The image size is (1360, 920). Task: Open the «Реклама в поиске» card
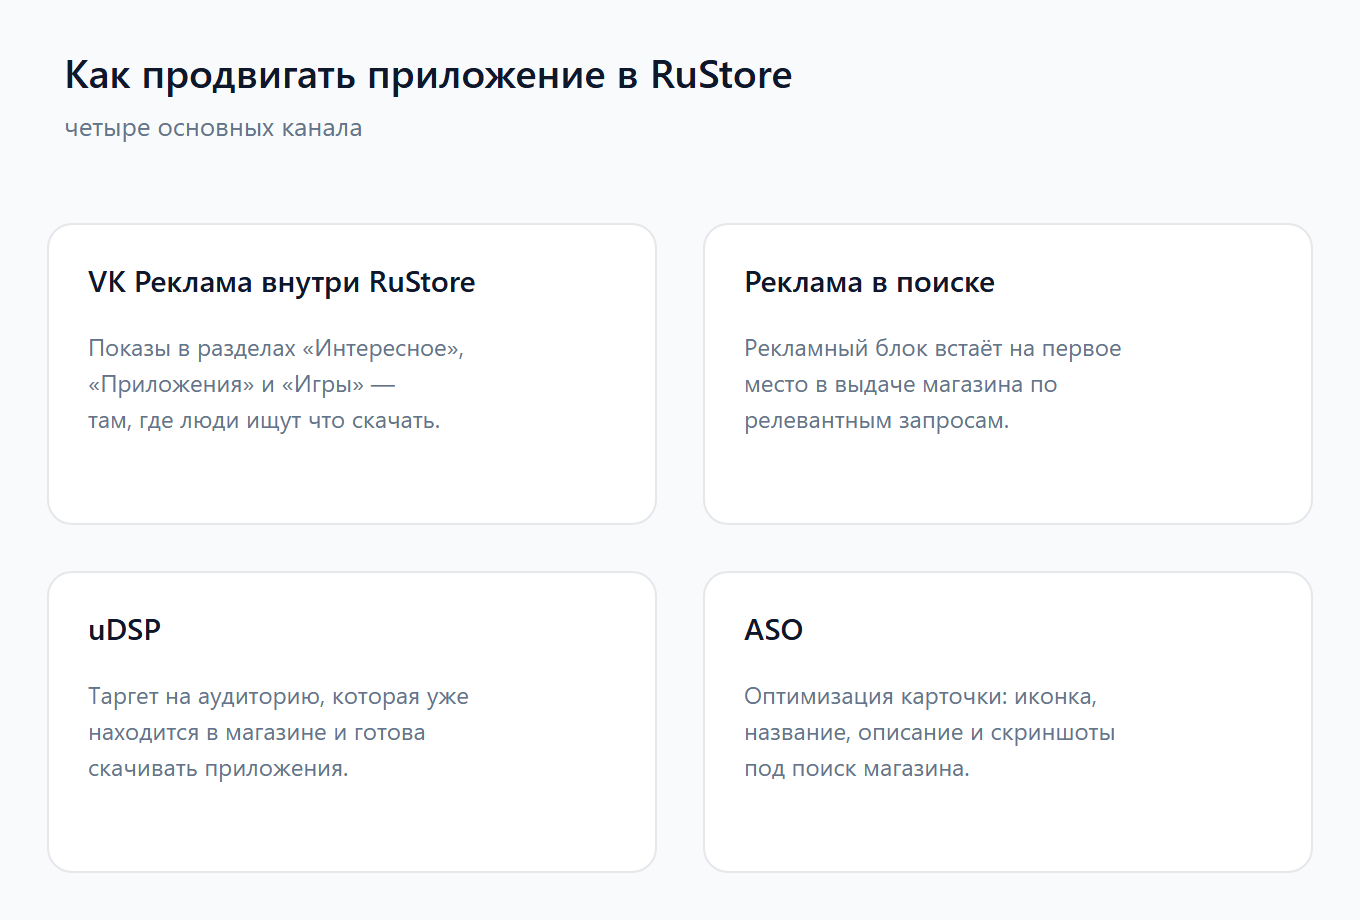pos(1008,374)
